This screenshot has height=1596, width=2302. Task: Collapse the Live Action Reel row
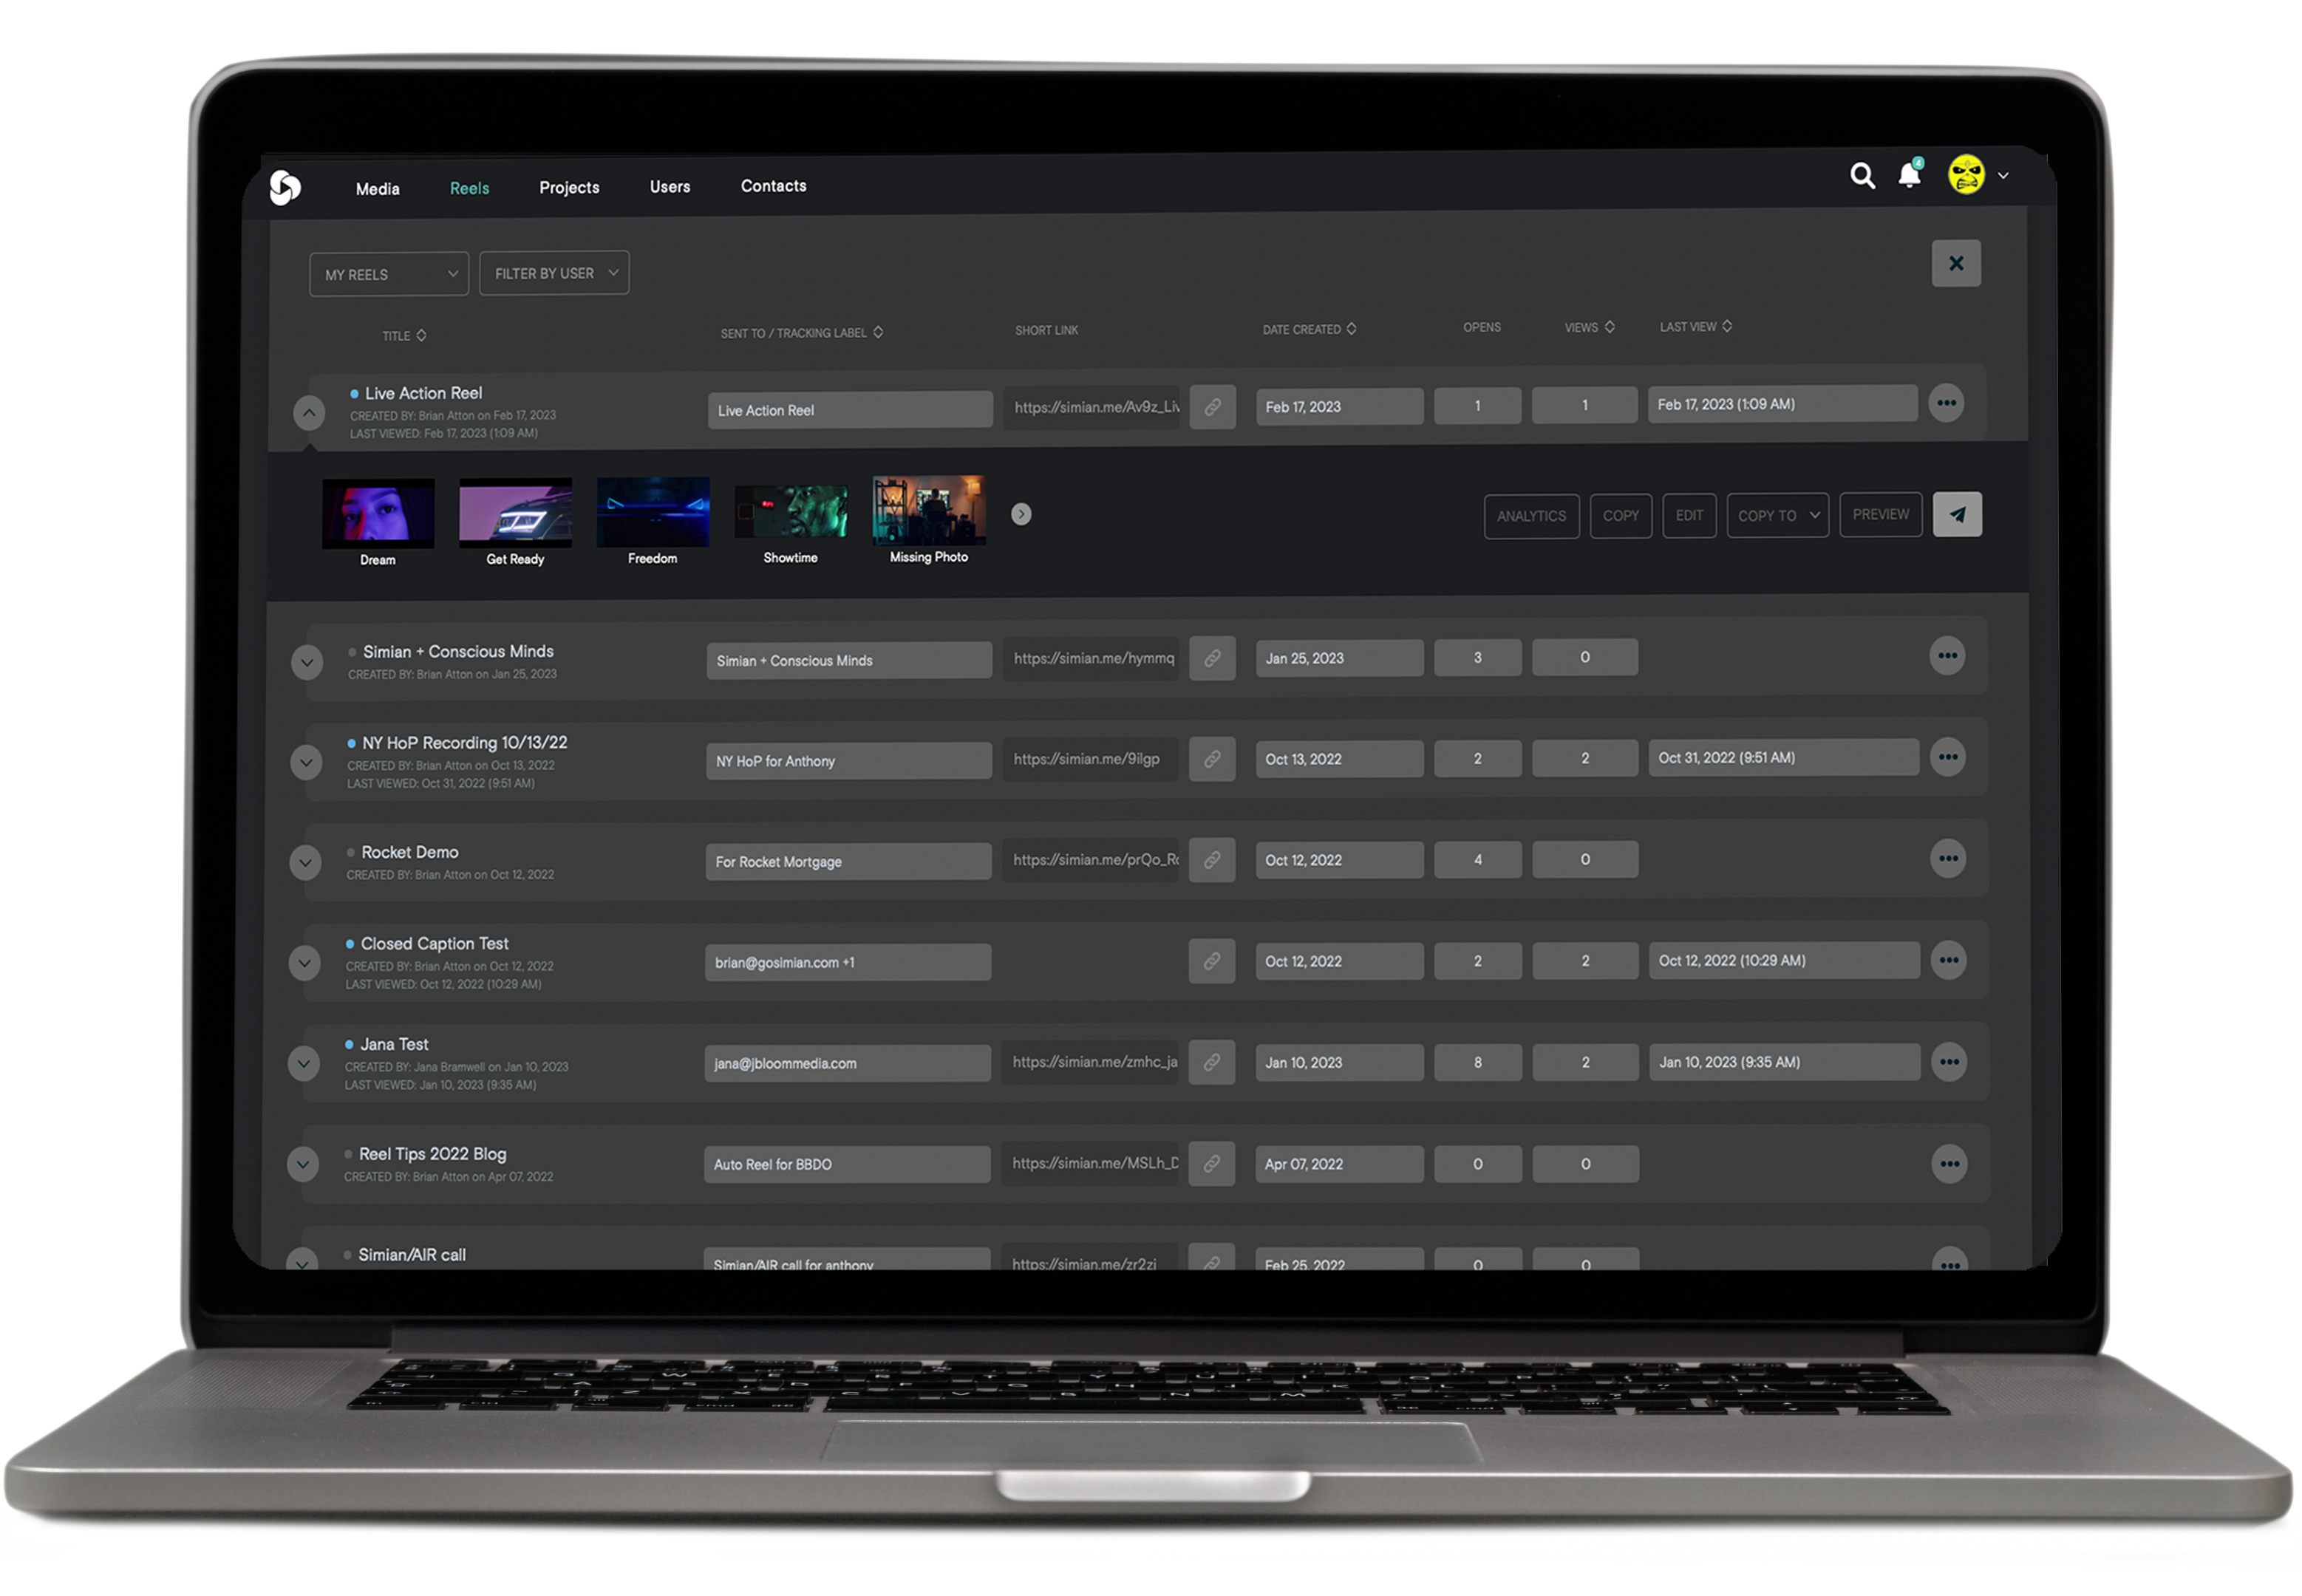309,412
